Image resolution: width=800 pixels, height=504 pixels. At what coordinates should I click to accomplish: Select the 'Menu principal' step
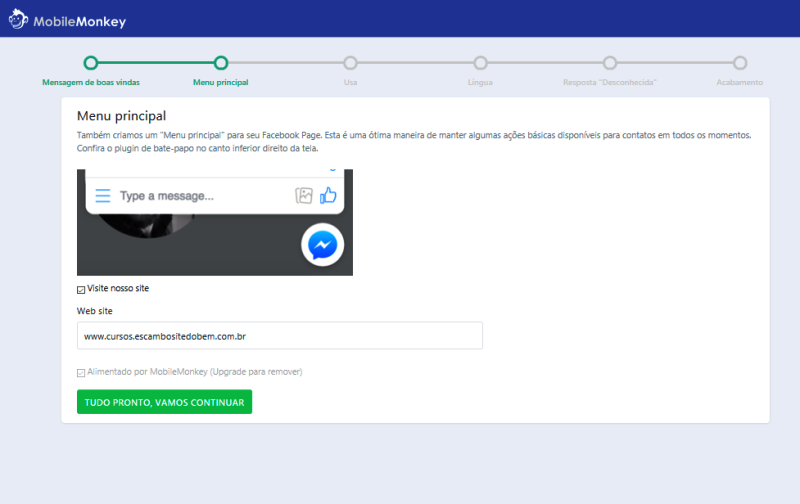click(220, 63)
